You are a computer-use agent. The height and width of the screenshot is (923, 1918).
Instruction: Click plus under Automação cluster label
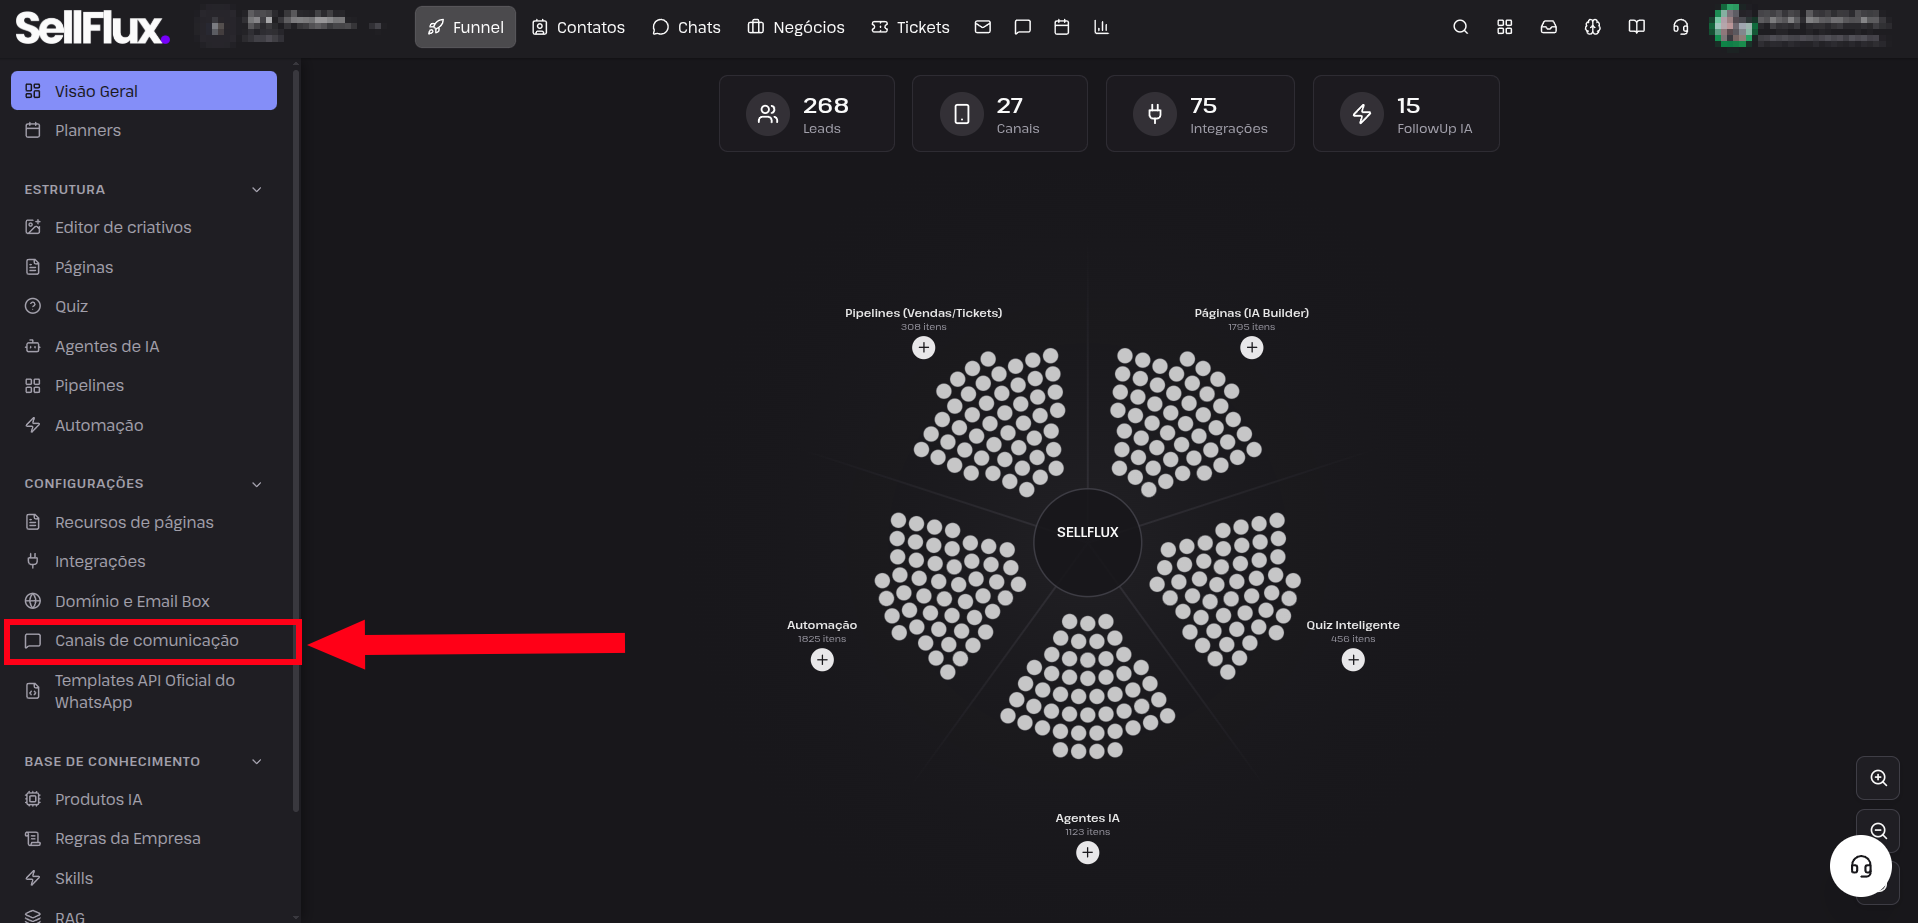[822, 660]
